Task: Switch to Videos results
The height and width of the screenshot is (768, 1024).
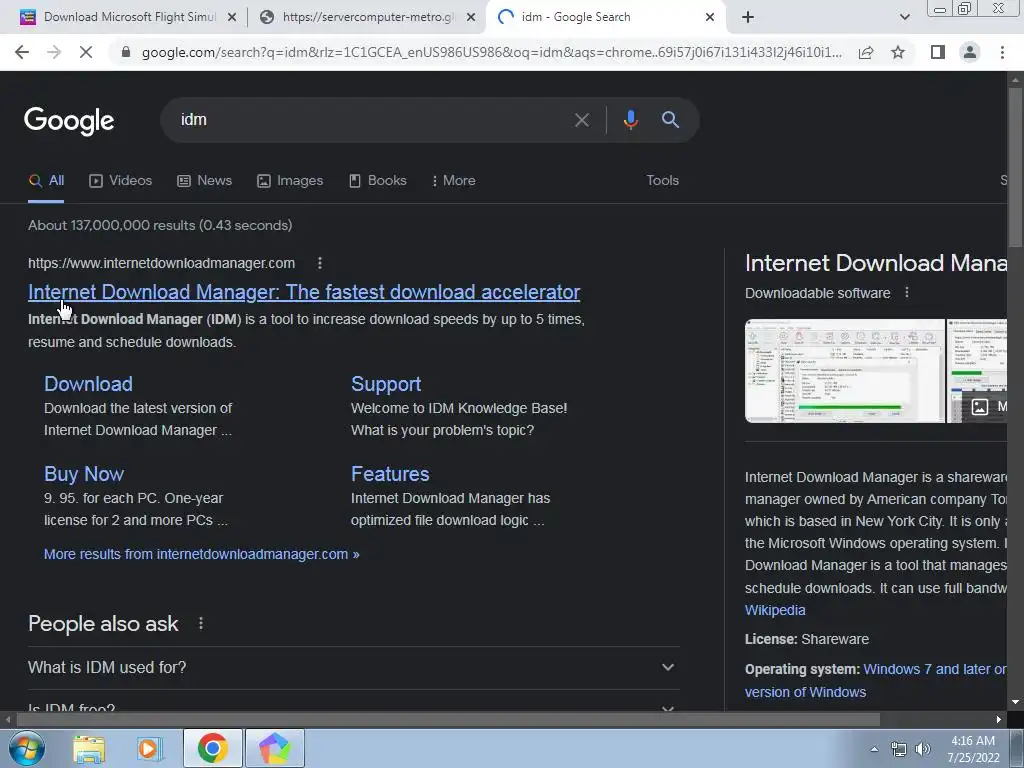Action: click(x=121, y=181)
